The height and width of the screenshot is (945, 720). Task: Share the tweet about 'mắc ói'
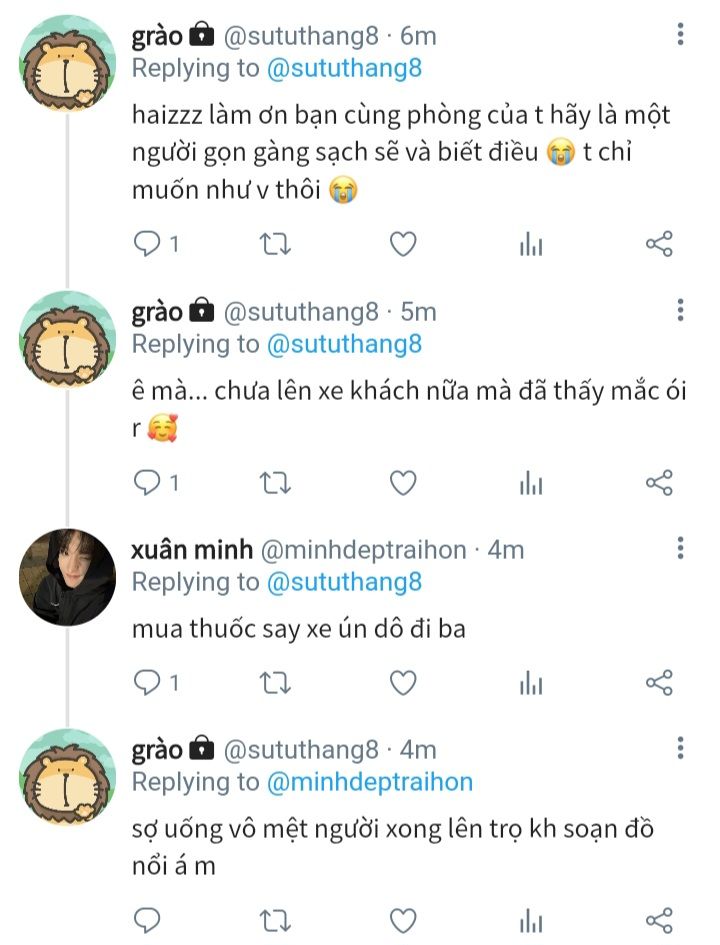[x=659, y=483]
